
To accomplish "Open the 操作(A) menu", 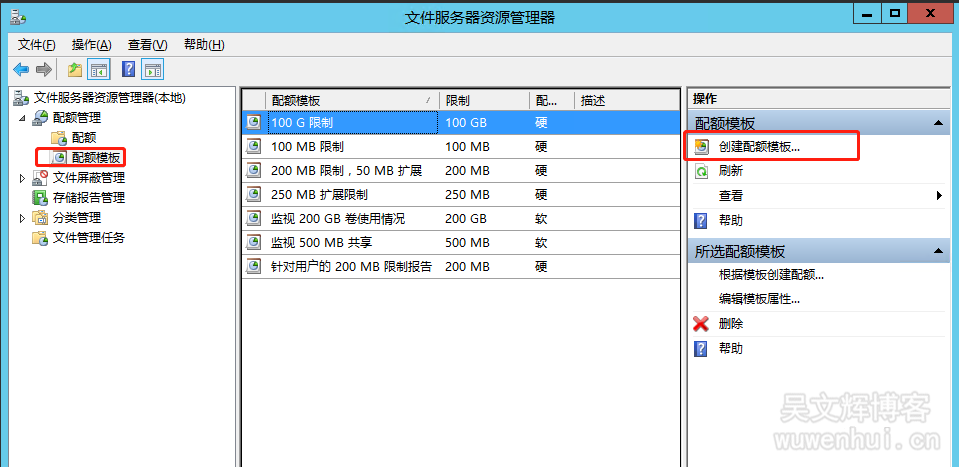I will point(91,44).
